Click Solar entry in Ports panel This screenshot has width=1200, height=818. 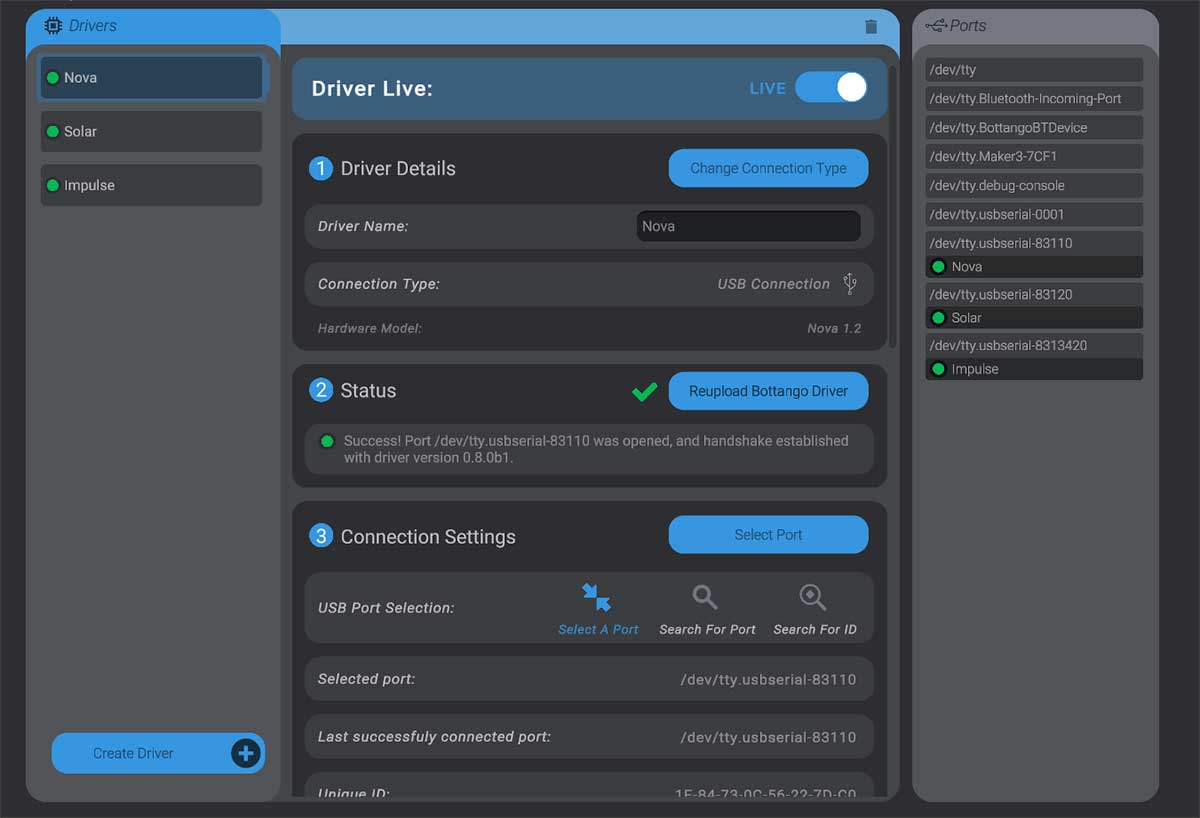coord(1034,318)
